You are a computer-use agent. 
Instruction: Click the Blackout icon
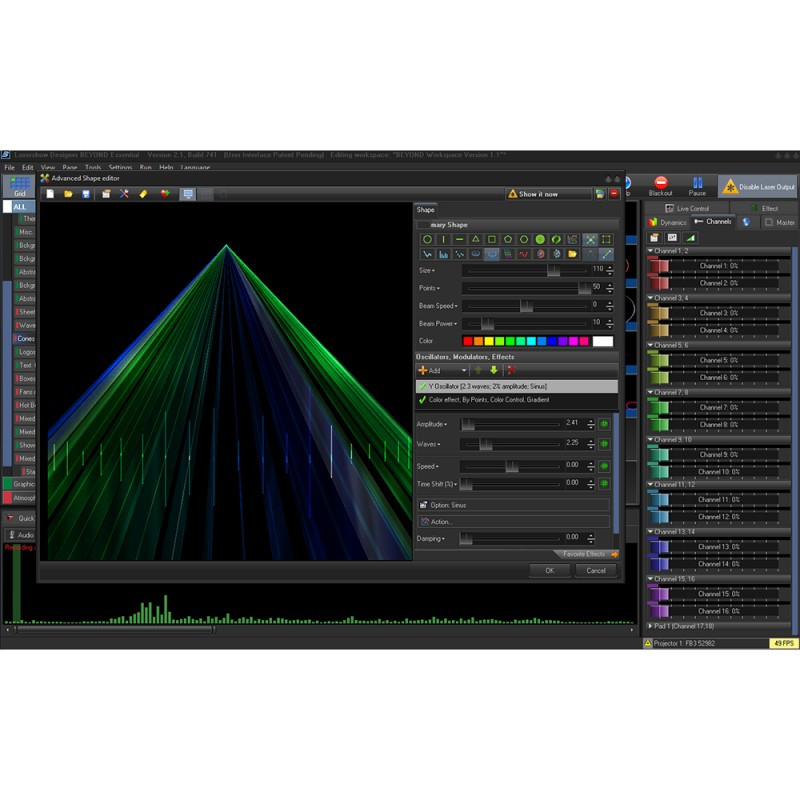[661, 183]
